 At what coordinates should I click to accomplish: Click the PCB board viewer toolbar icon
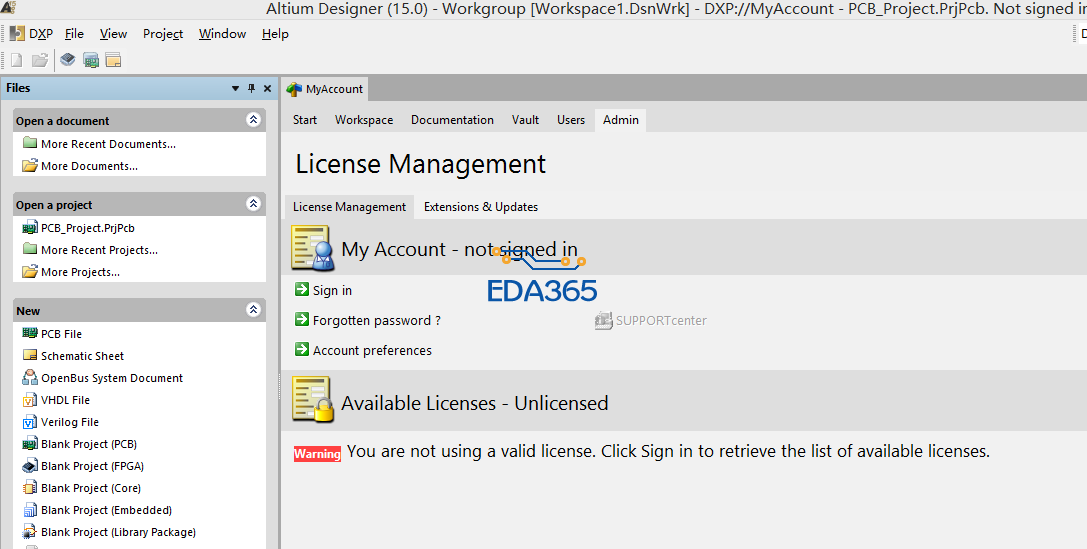91,60
